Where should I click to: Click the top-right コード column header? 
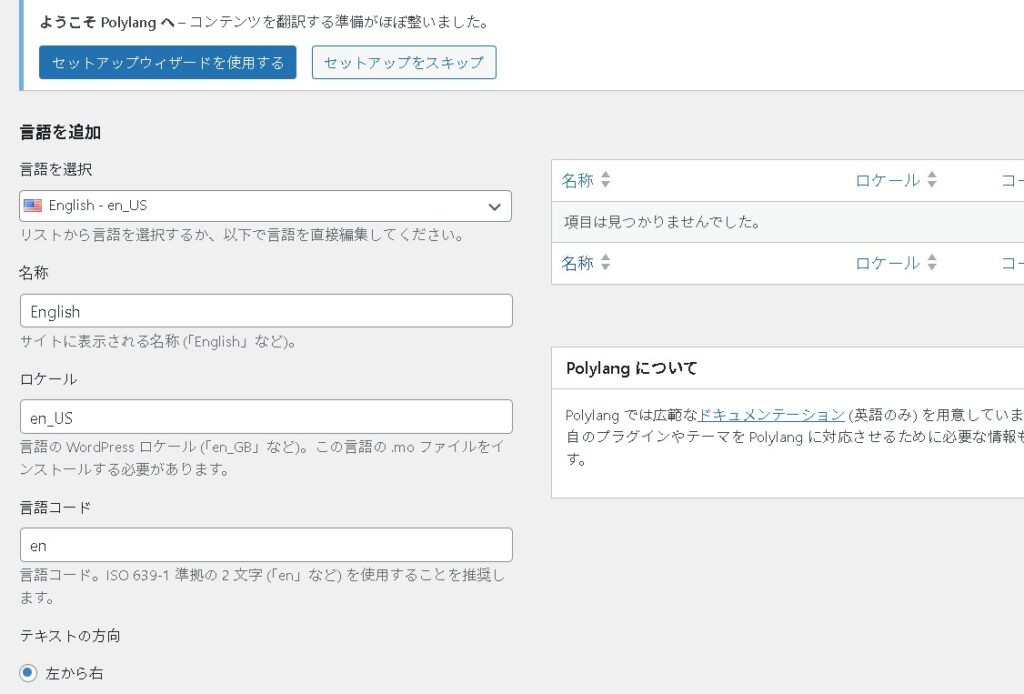1011,181
